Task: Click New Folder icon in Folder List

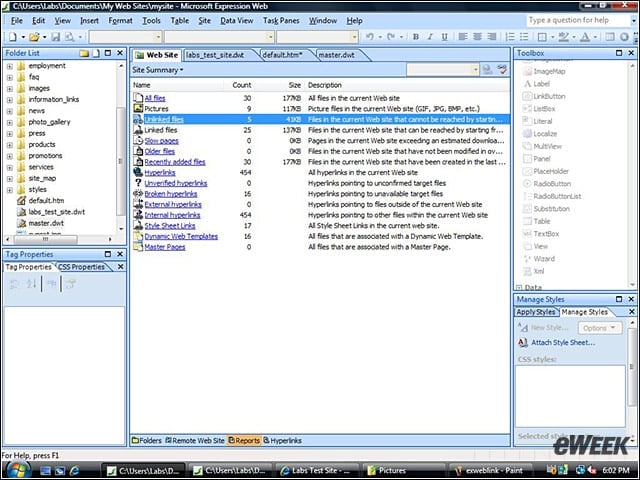Action: coord(84,53)
